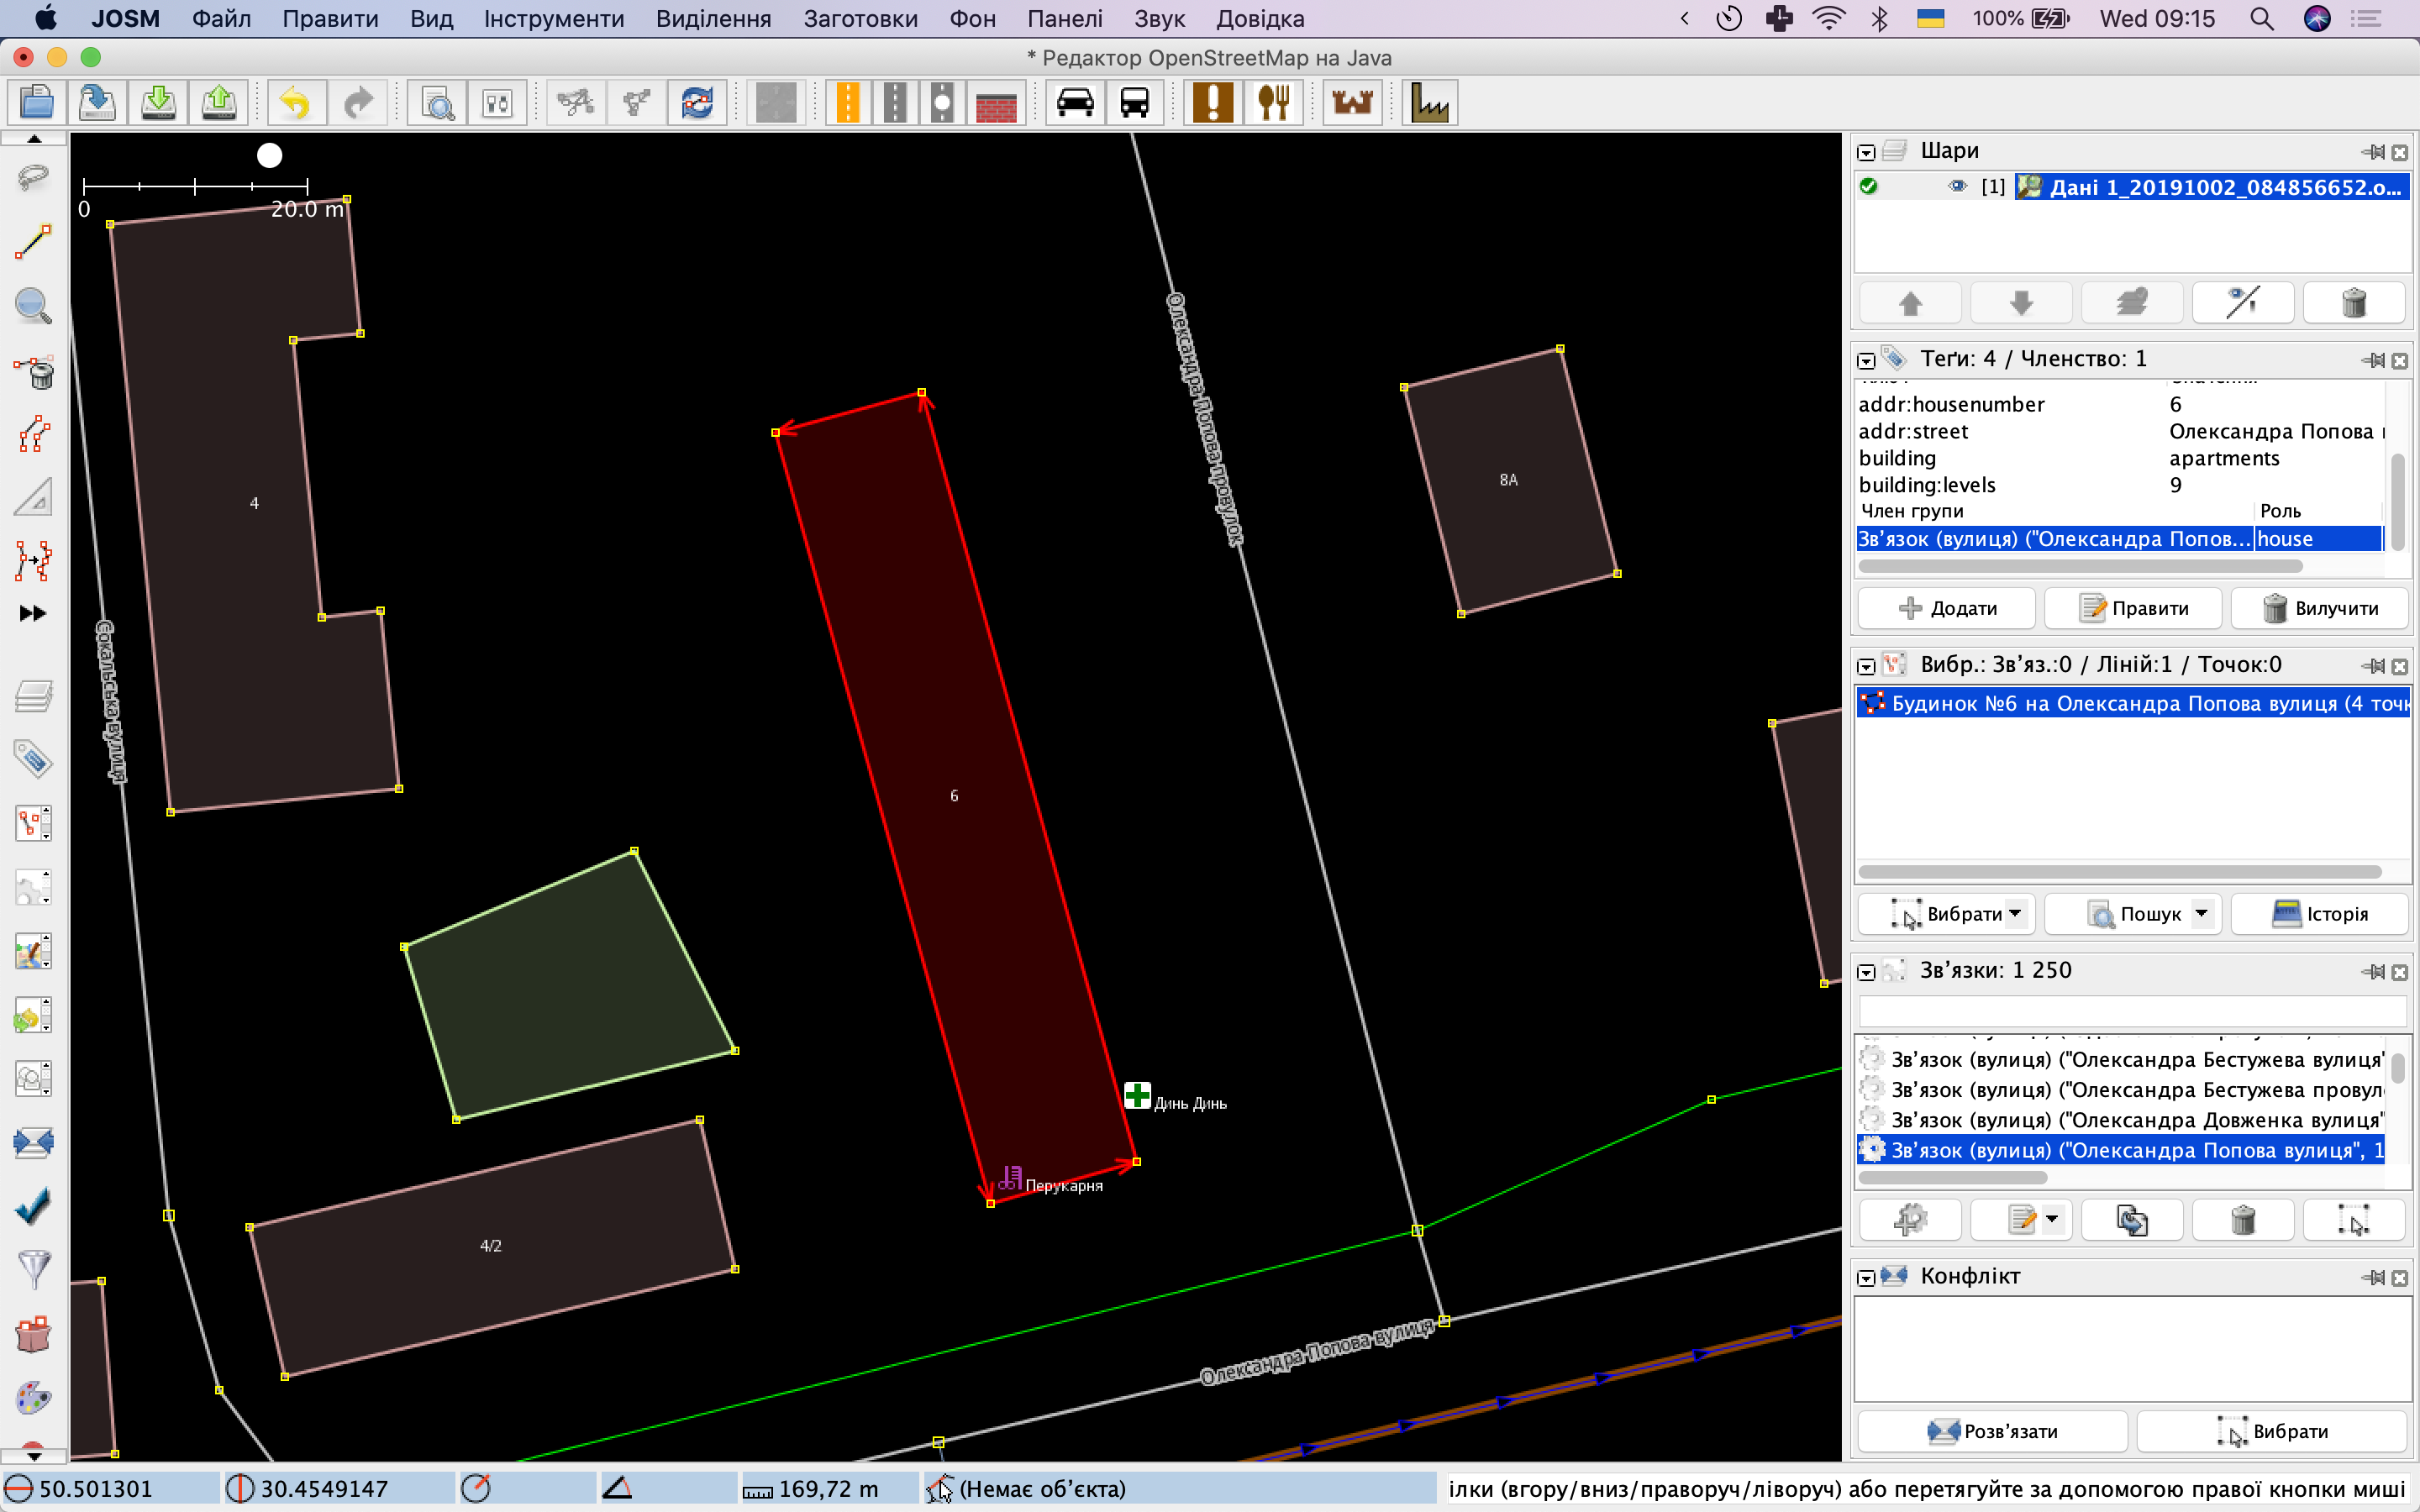Open the factory man-made presets icon

click(1430, 103)
